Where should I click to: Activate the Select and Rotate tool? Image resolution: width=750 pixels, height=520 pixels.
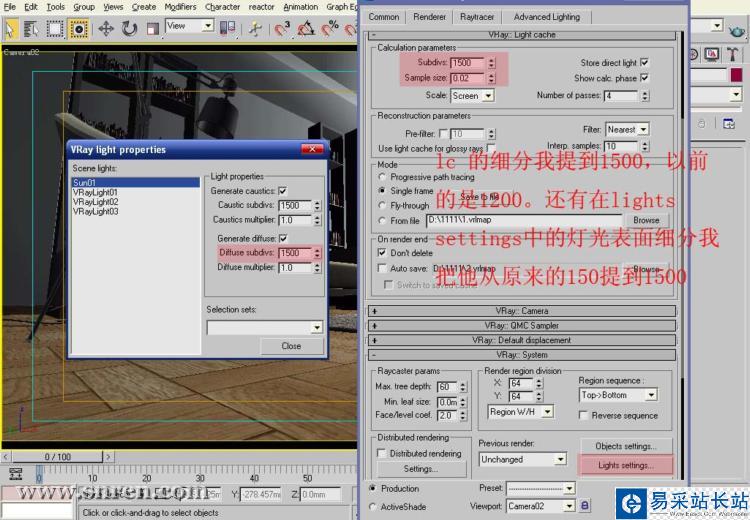[129, 29]
